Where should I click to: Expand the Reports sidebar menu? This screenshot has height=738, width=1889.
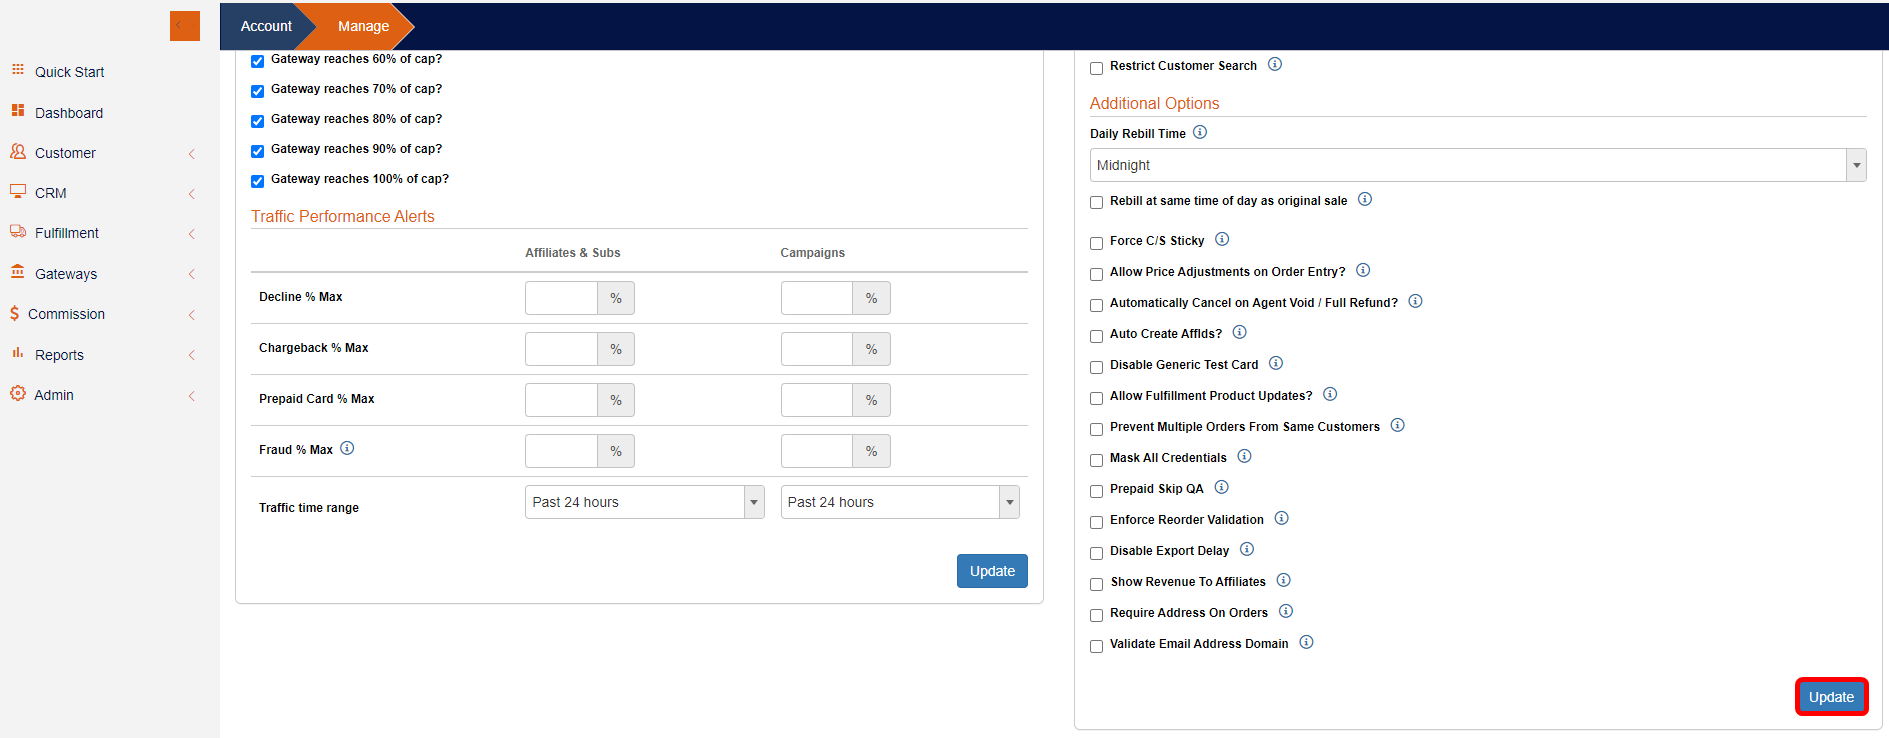click(60, 355)
